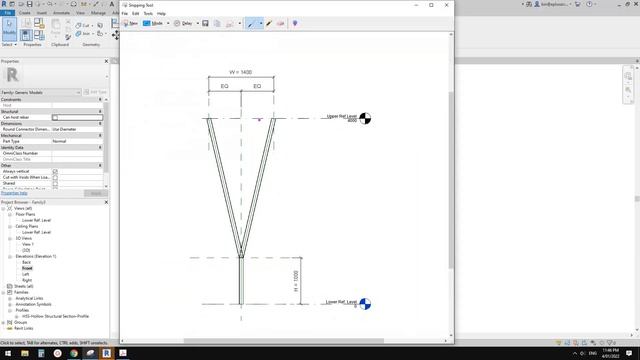
Task: Click Match Type Properties brush icon
Action: [x=68, y=37]
